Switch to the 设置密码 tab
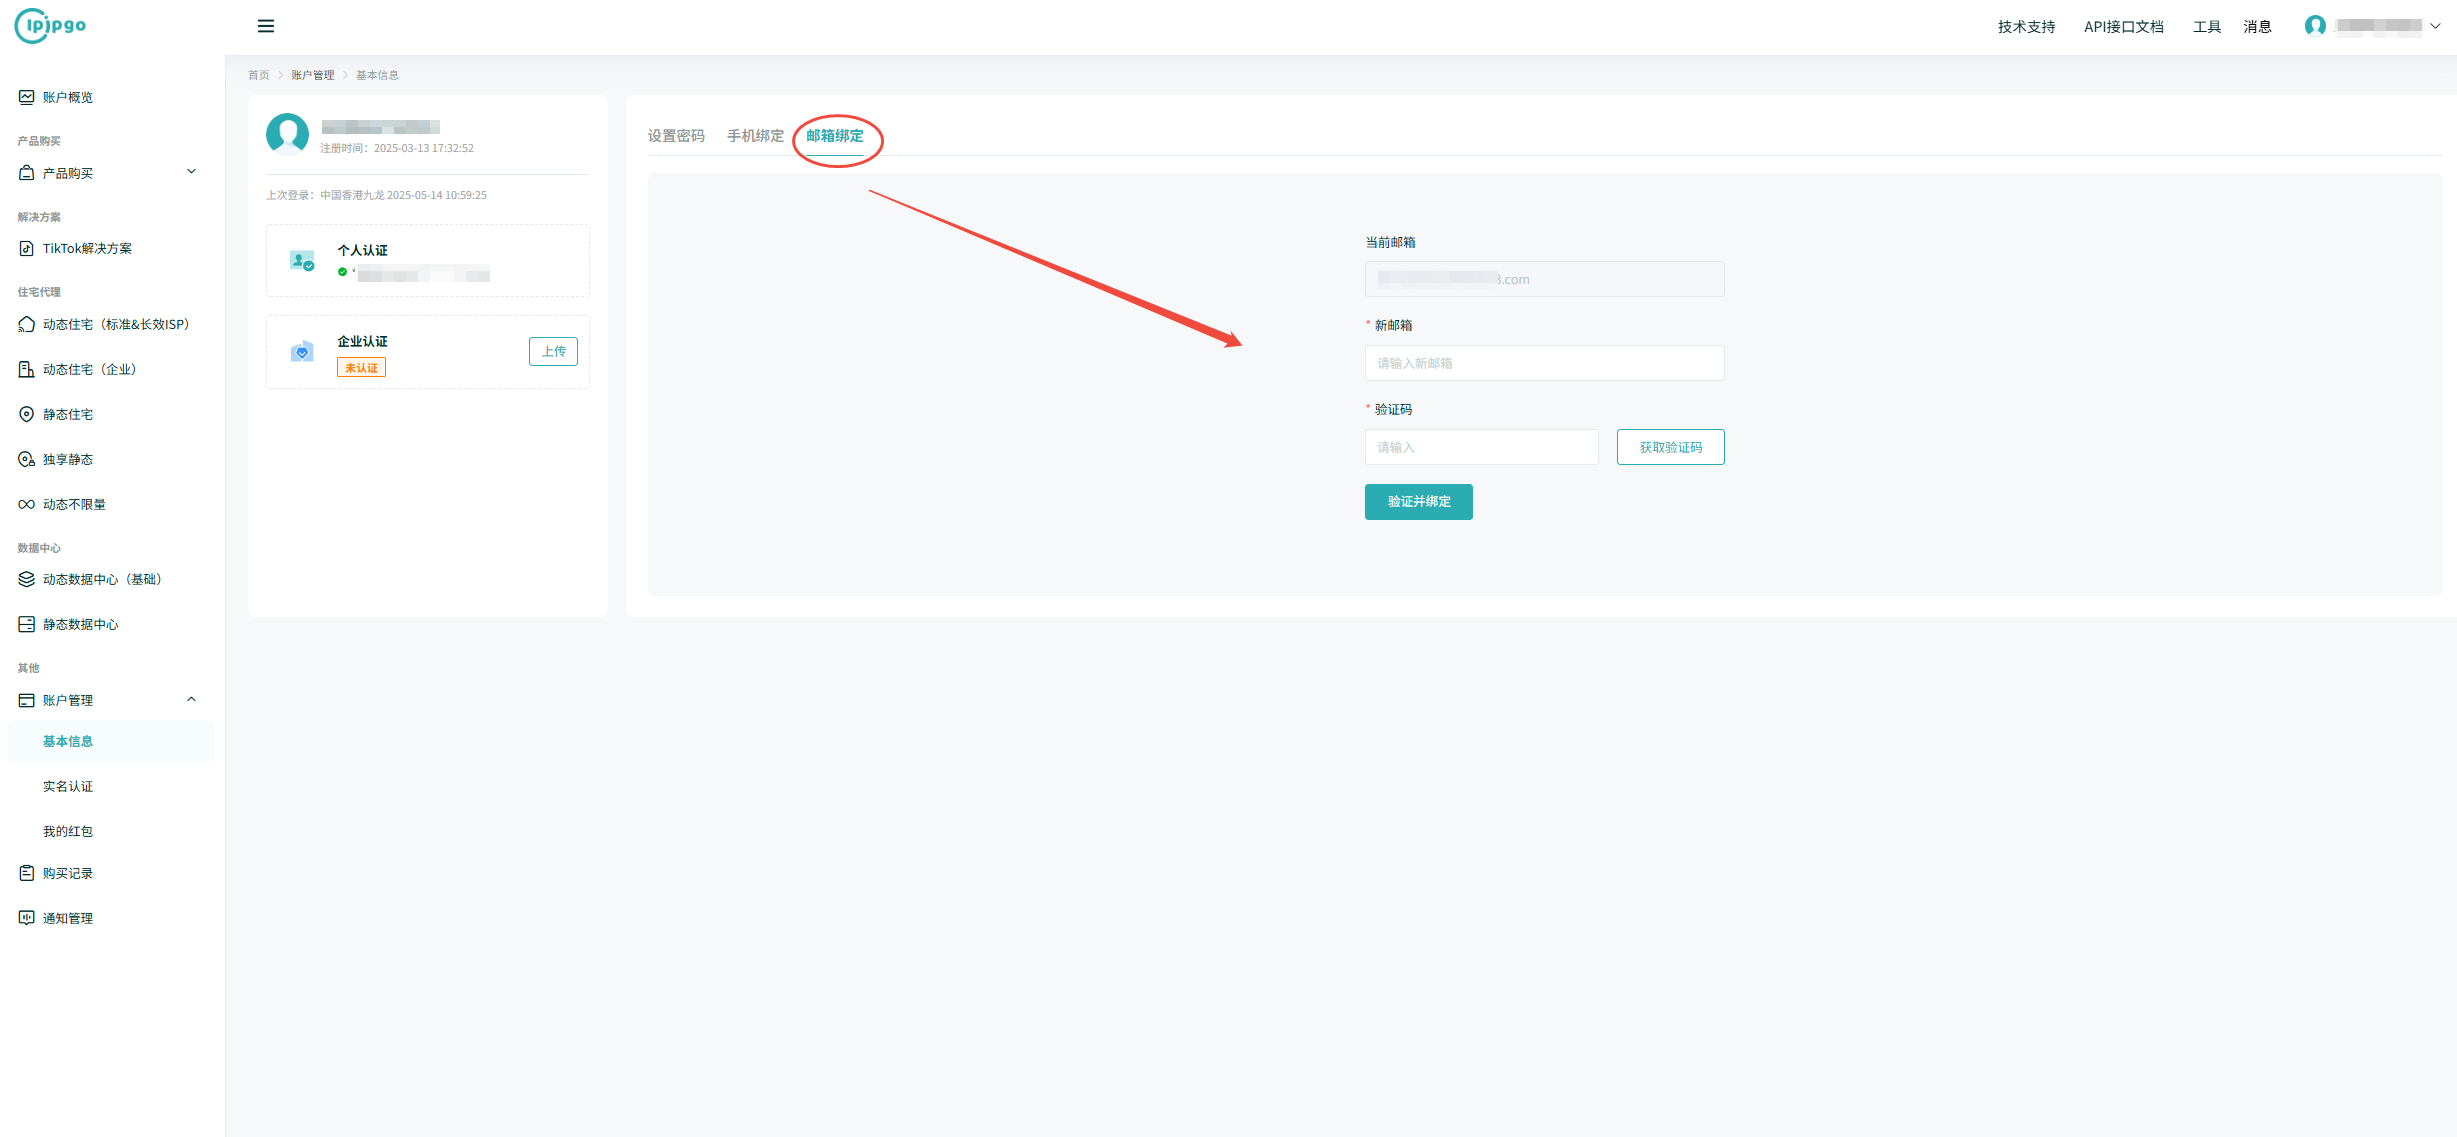Image resolution: width=2457 pixels, height=1137 pixels. [676, 136]
